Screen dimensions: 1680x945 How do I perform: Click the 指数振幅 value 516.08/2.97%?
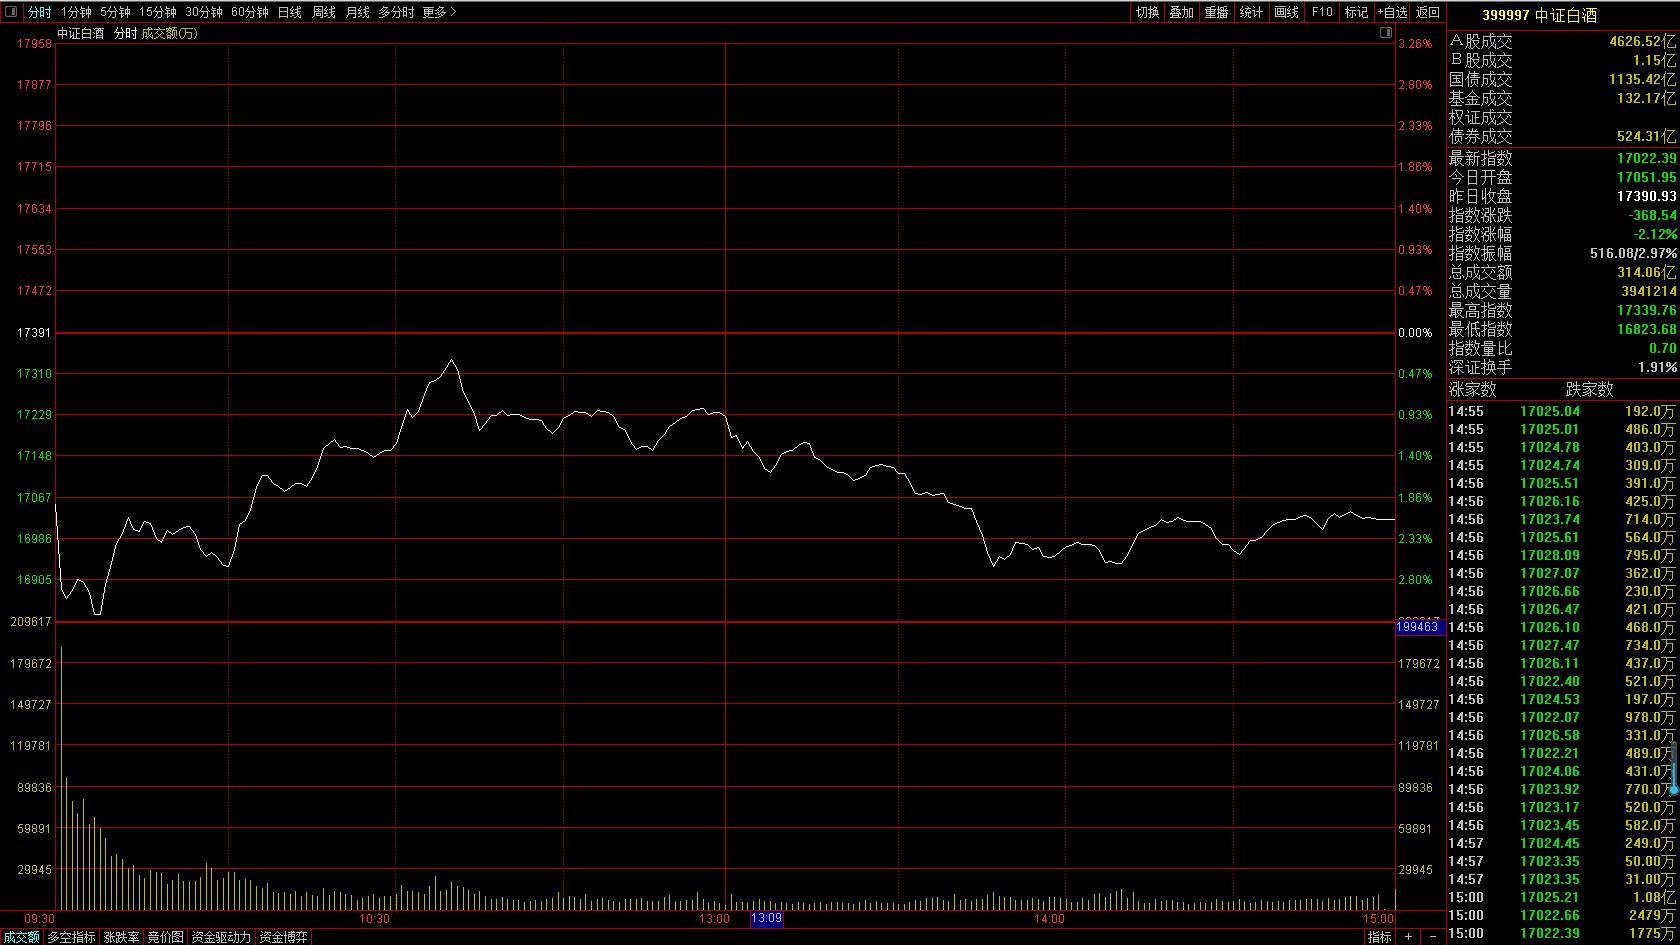1634,253
